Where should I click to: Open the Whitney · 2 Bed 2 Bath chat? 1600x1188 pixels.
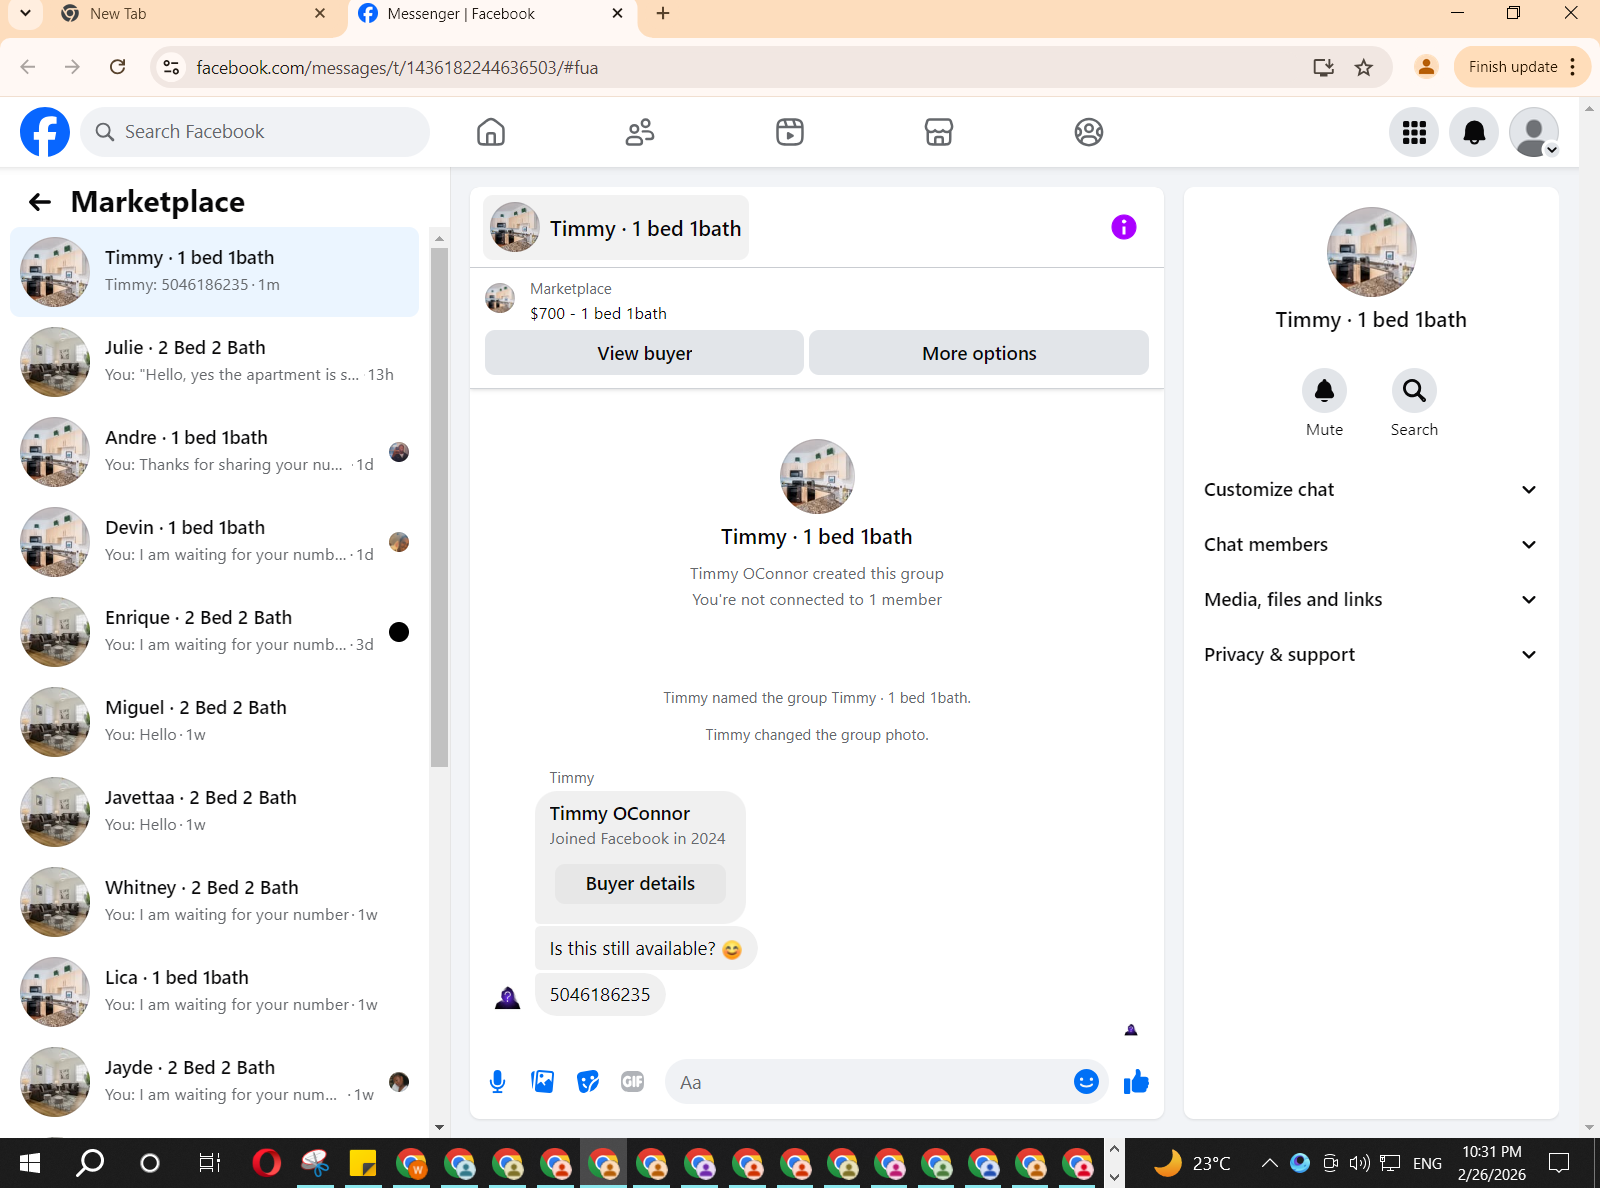pos(214,902)
